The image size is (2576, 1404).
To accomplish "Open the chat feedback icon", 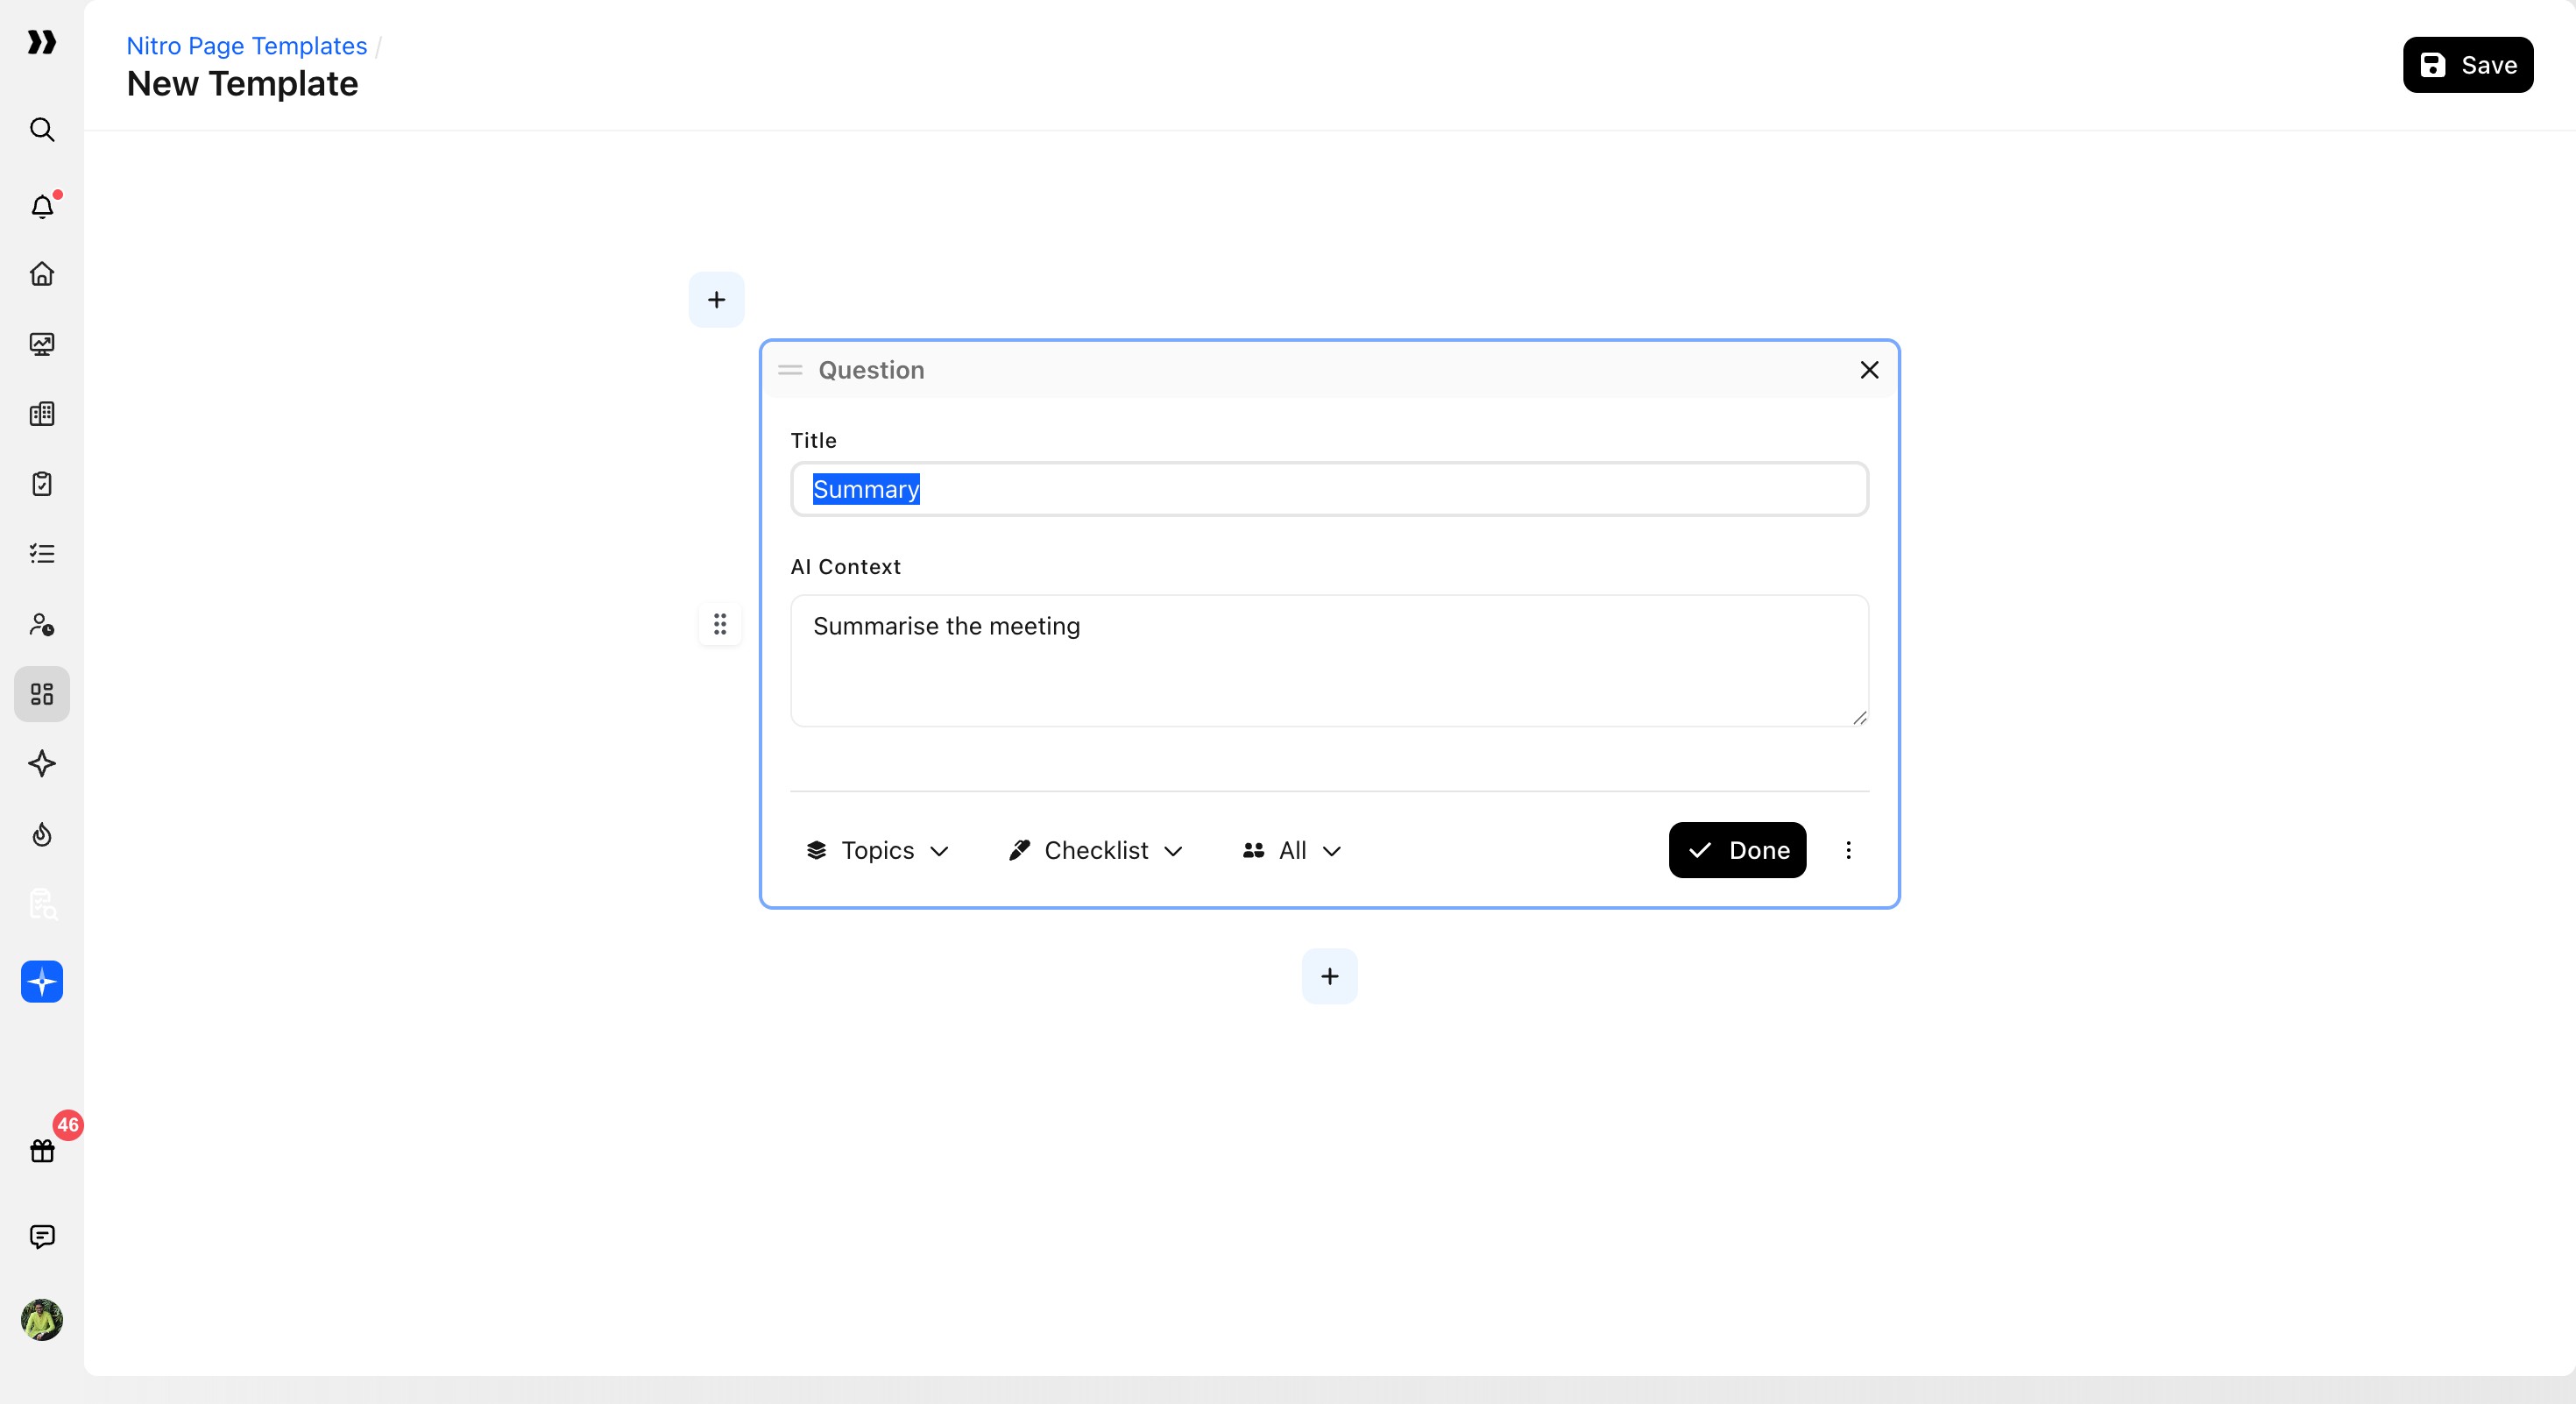I will point(41,1237).
